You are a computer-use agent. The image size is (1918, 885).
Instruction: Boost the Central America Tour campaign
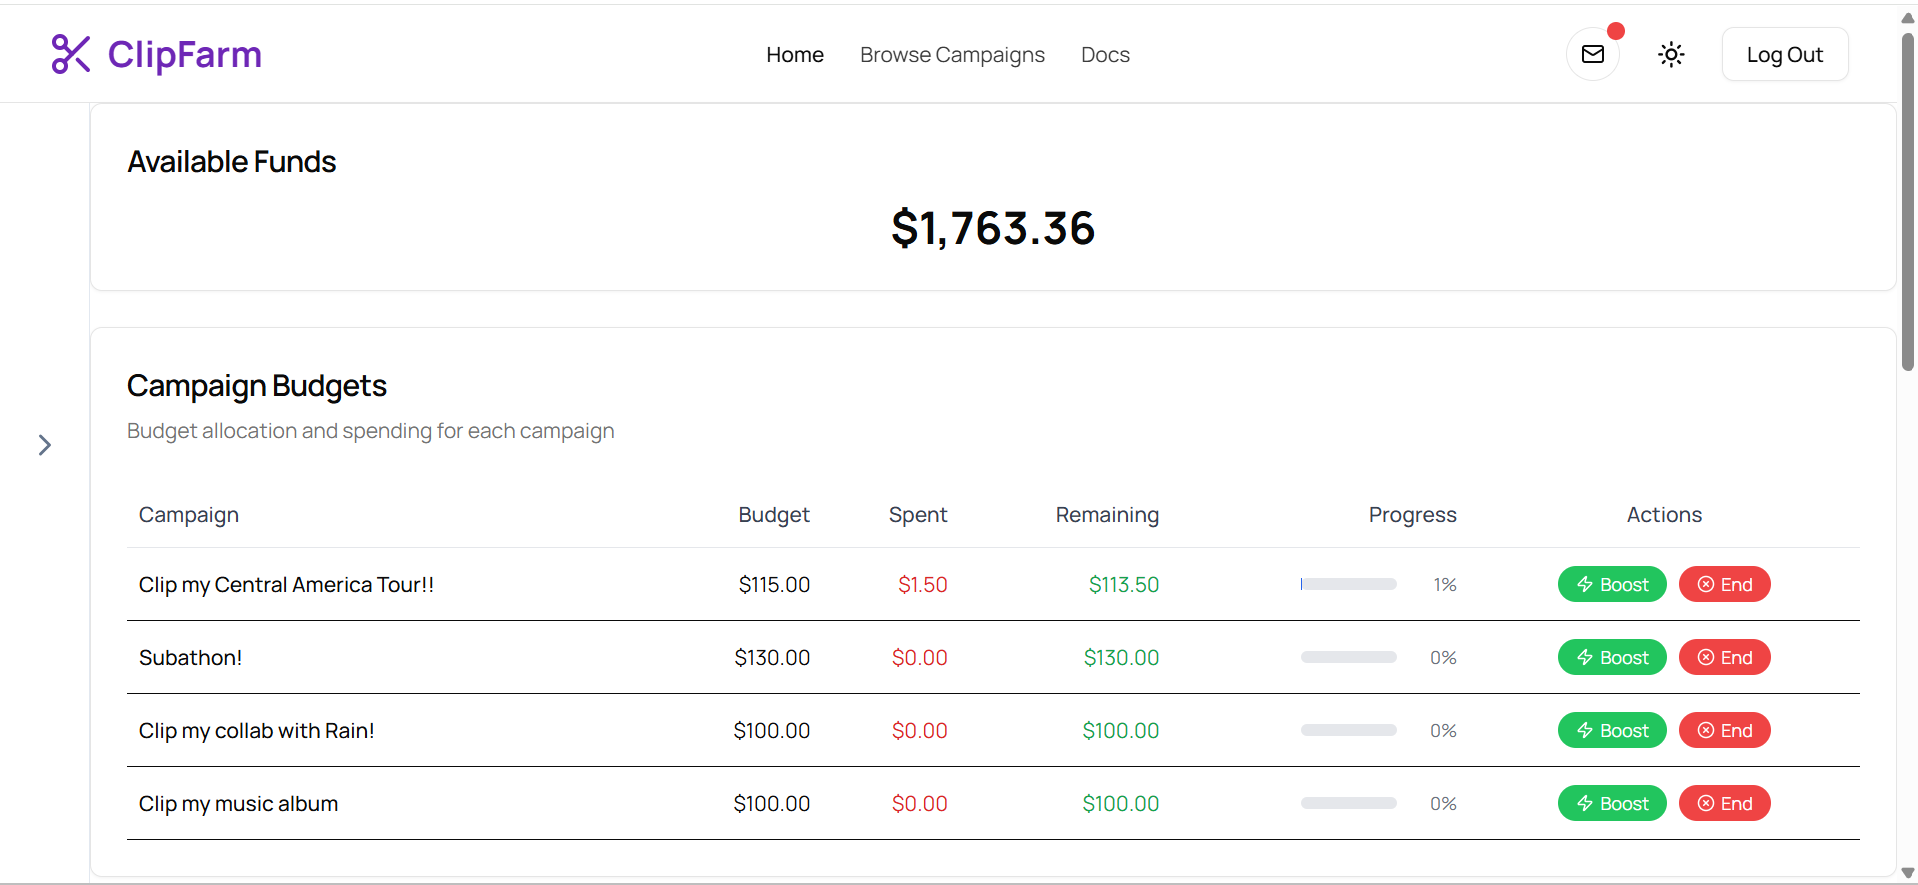1611,585
